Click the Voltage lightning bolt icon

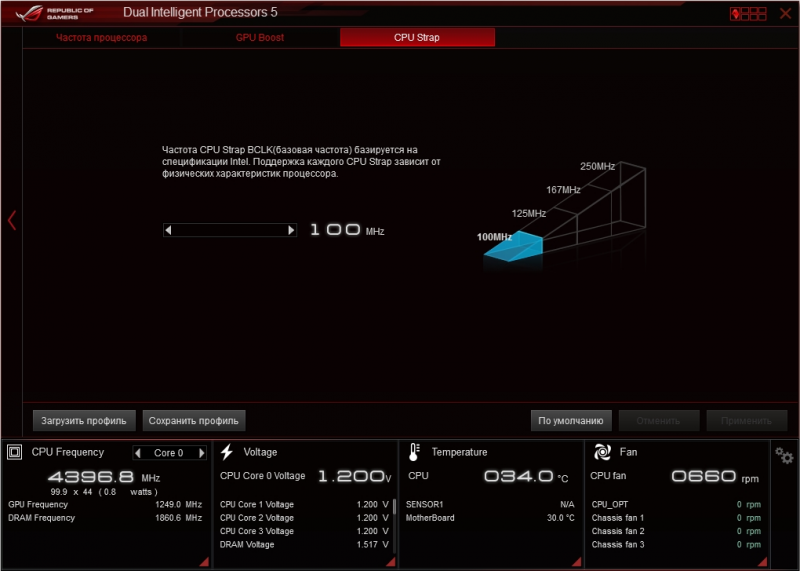click(x=227, y=452)
